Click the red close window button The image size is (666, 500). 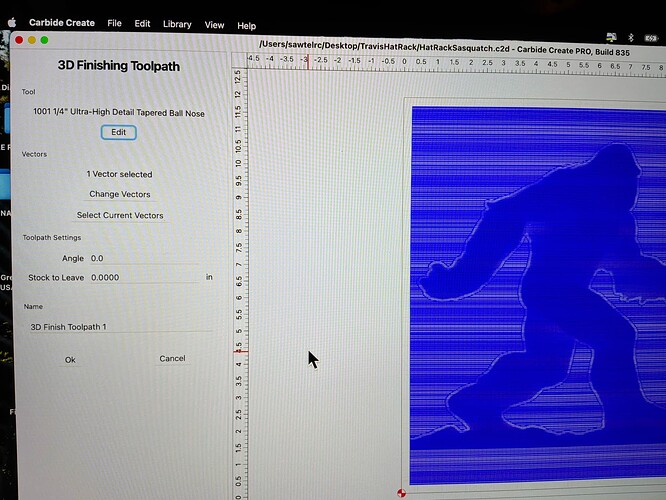tap(19, 40)
